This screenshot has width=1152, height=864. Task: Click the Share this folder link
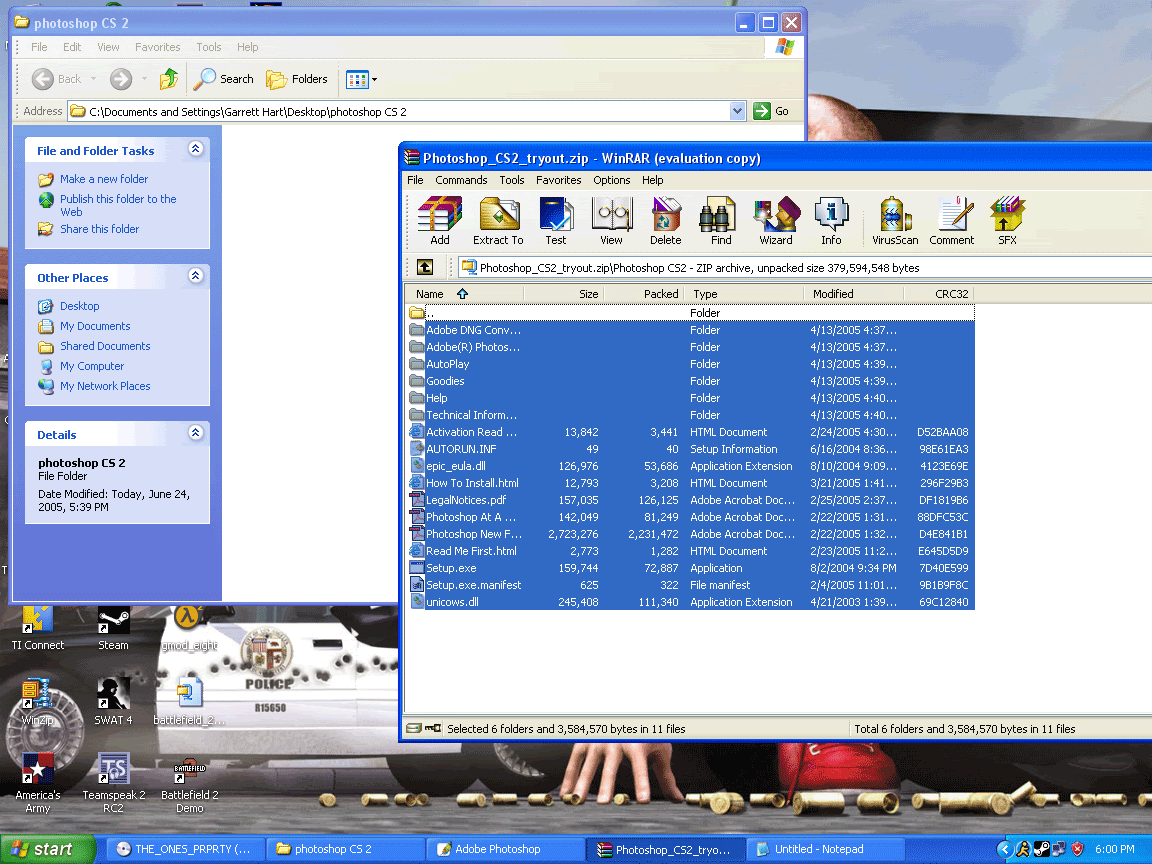(x=99, y=229)
